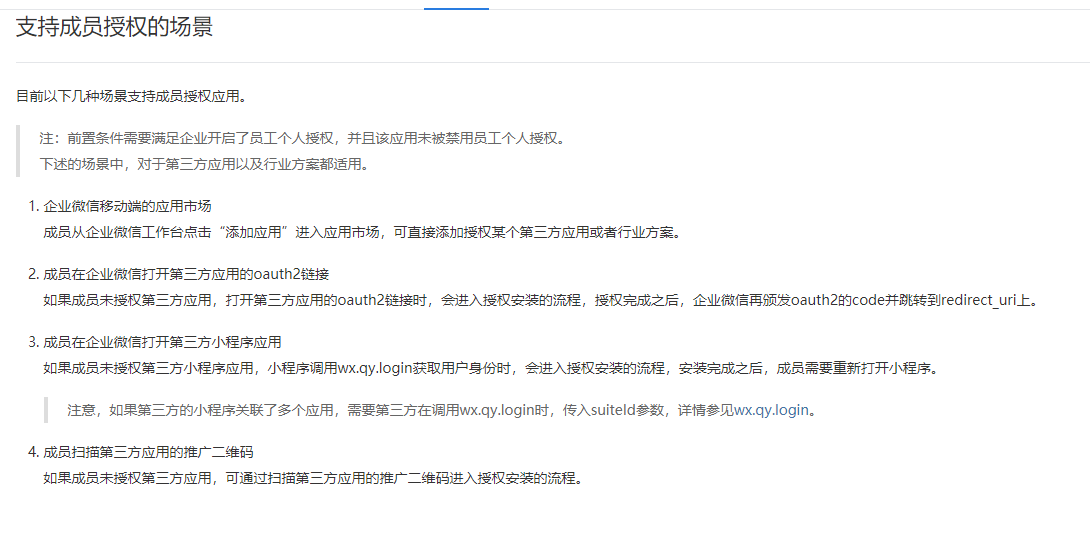1090x539 pixels.
Task: Click list item 1 企业微信移动端的应用市场
Action: [127, 206]
